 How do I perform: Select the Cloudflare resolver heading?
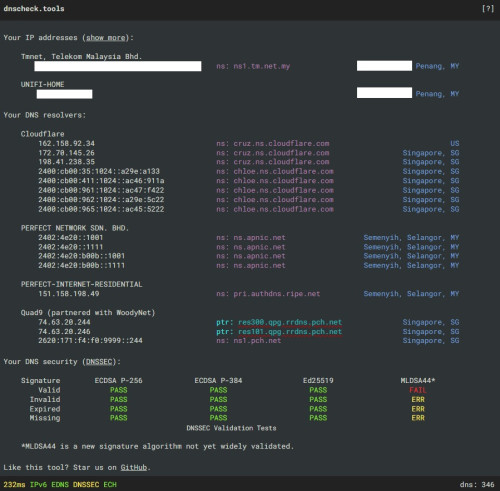point(42,134)
